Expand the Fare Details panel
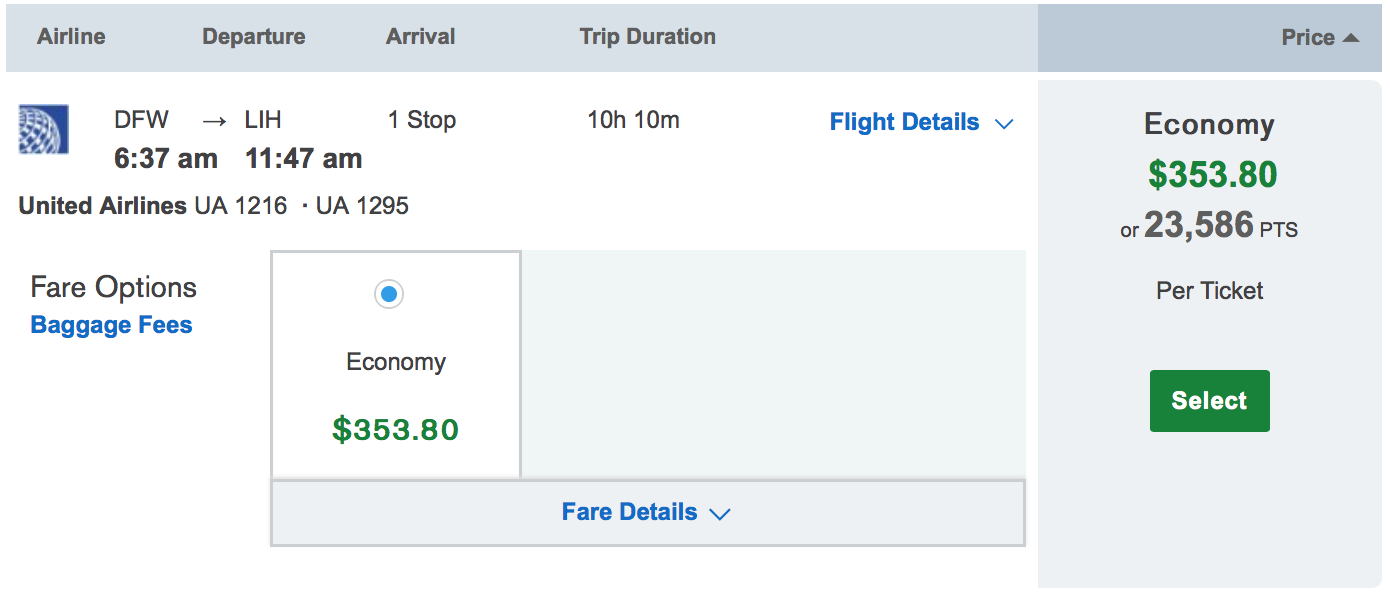The height and width of the screenshot is (596, 1390). click(646, 513)
